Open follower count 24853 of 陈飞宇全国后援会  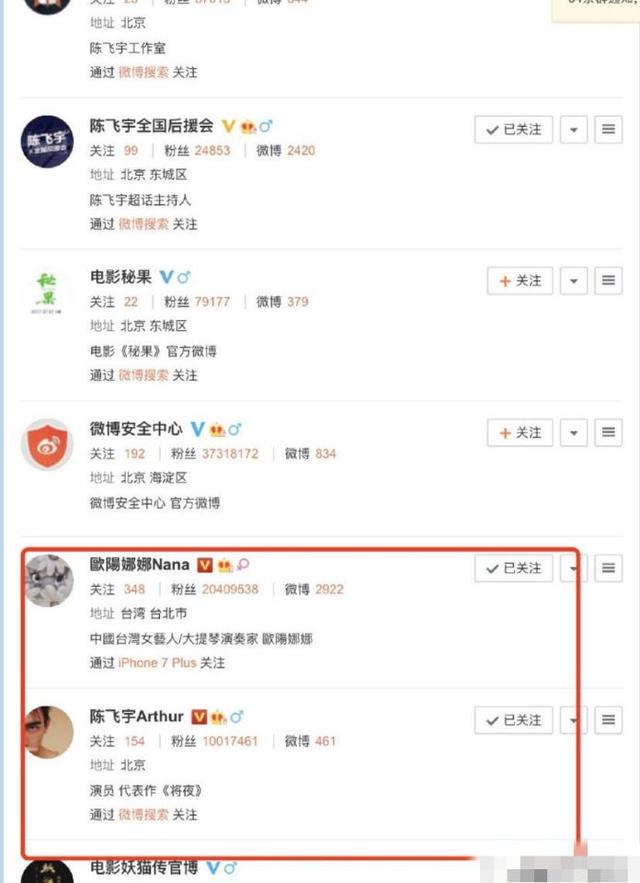(x=212, y=150)
